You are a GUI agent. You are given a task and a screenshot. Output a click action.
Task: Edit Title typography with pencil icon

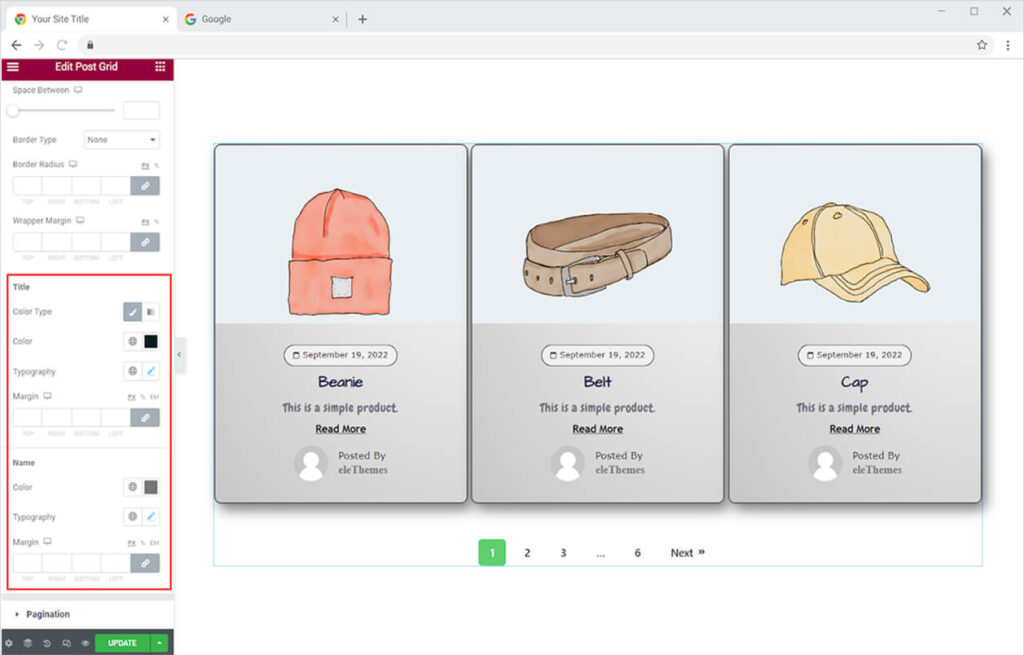pyautogui.click(x=151, y=371)
